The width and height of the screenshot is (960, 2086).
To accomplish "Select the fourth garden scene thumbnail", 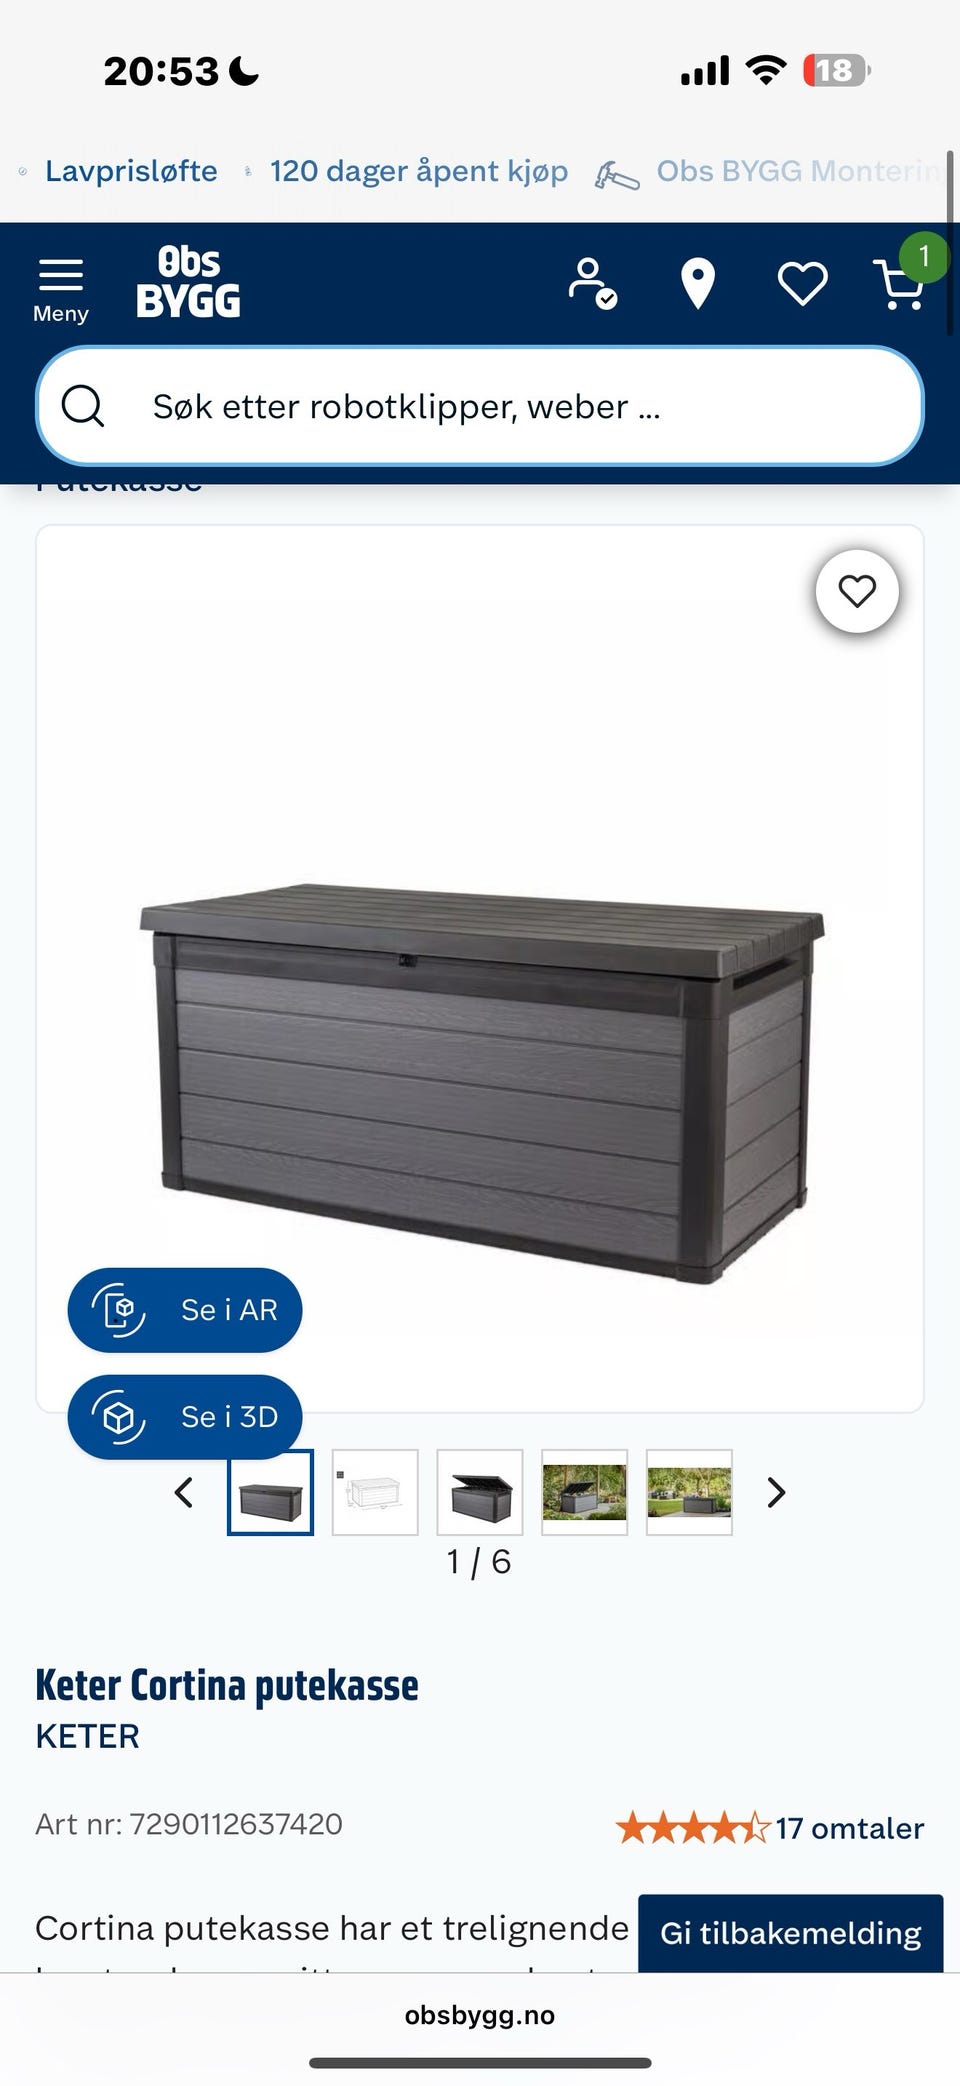I will coord(585,1492).
